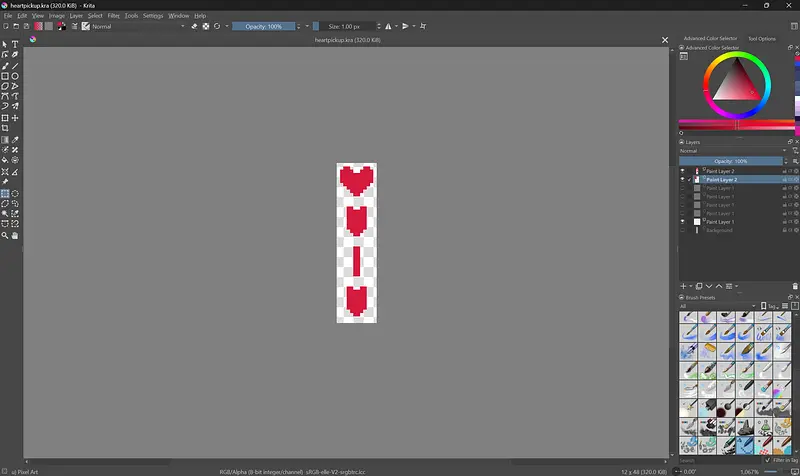This screenshot has height=476, width=800.
Task: Click the Move tool icon
Action: click(x=15, y=118)
